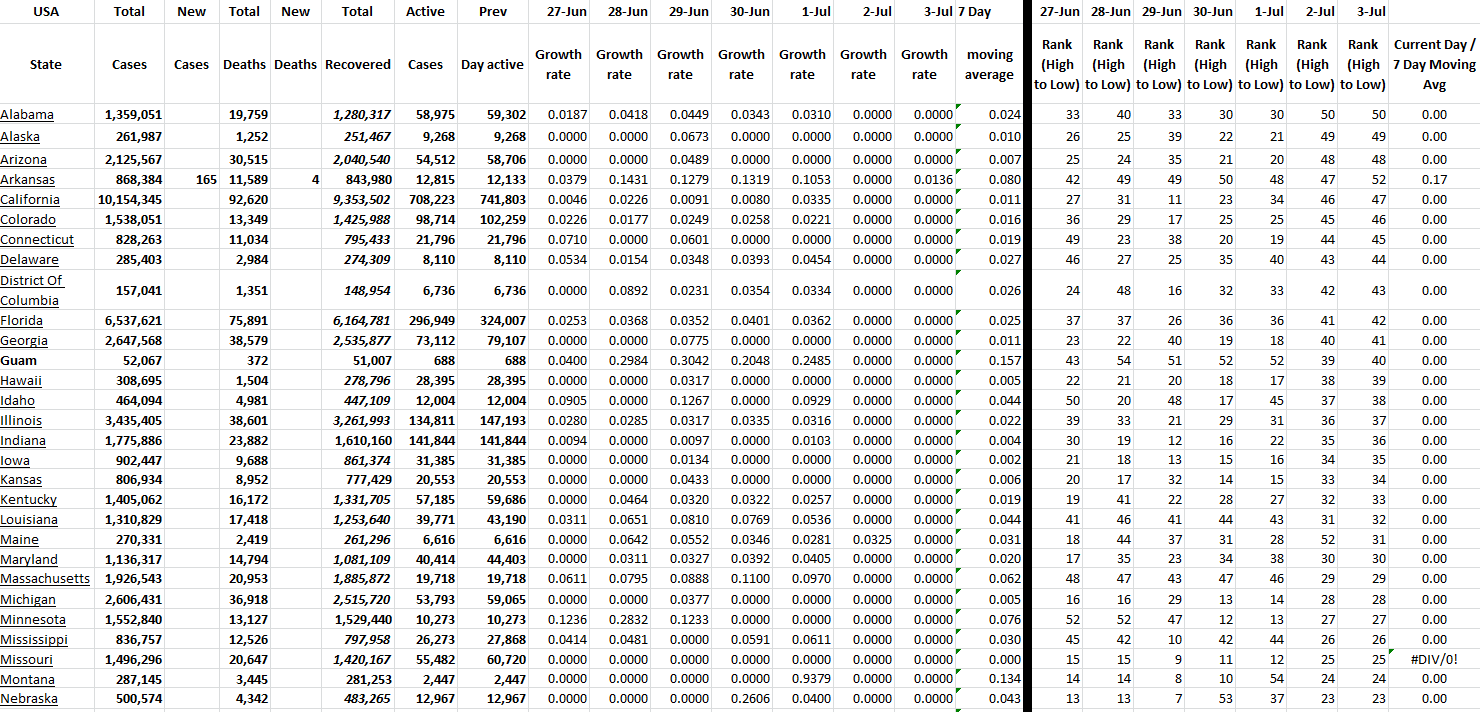The height and width of the screenshot is (712, 1480).
Task: Open the Hawaii state link
Action: click(x=21, y=381)
